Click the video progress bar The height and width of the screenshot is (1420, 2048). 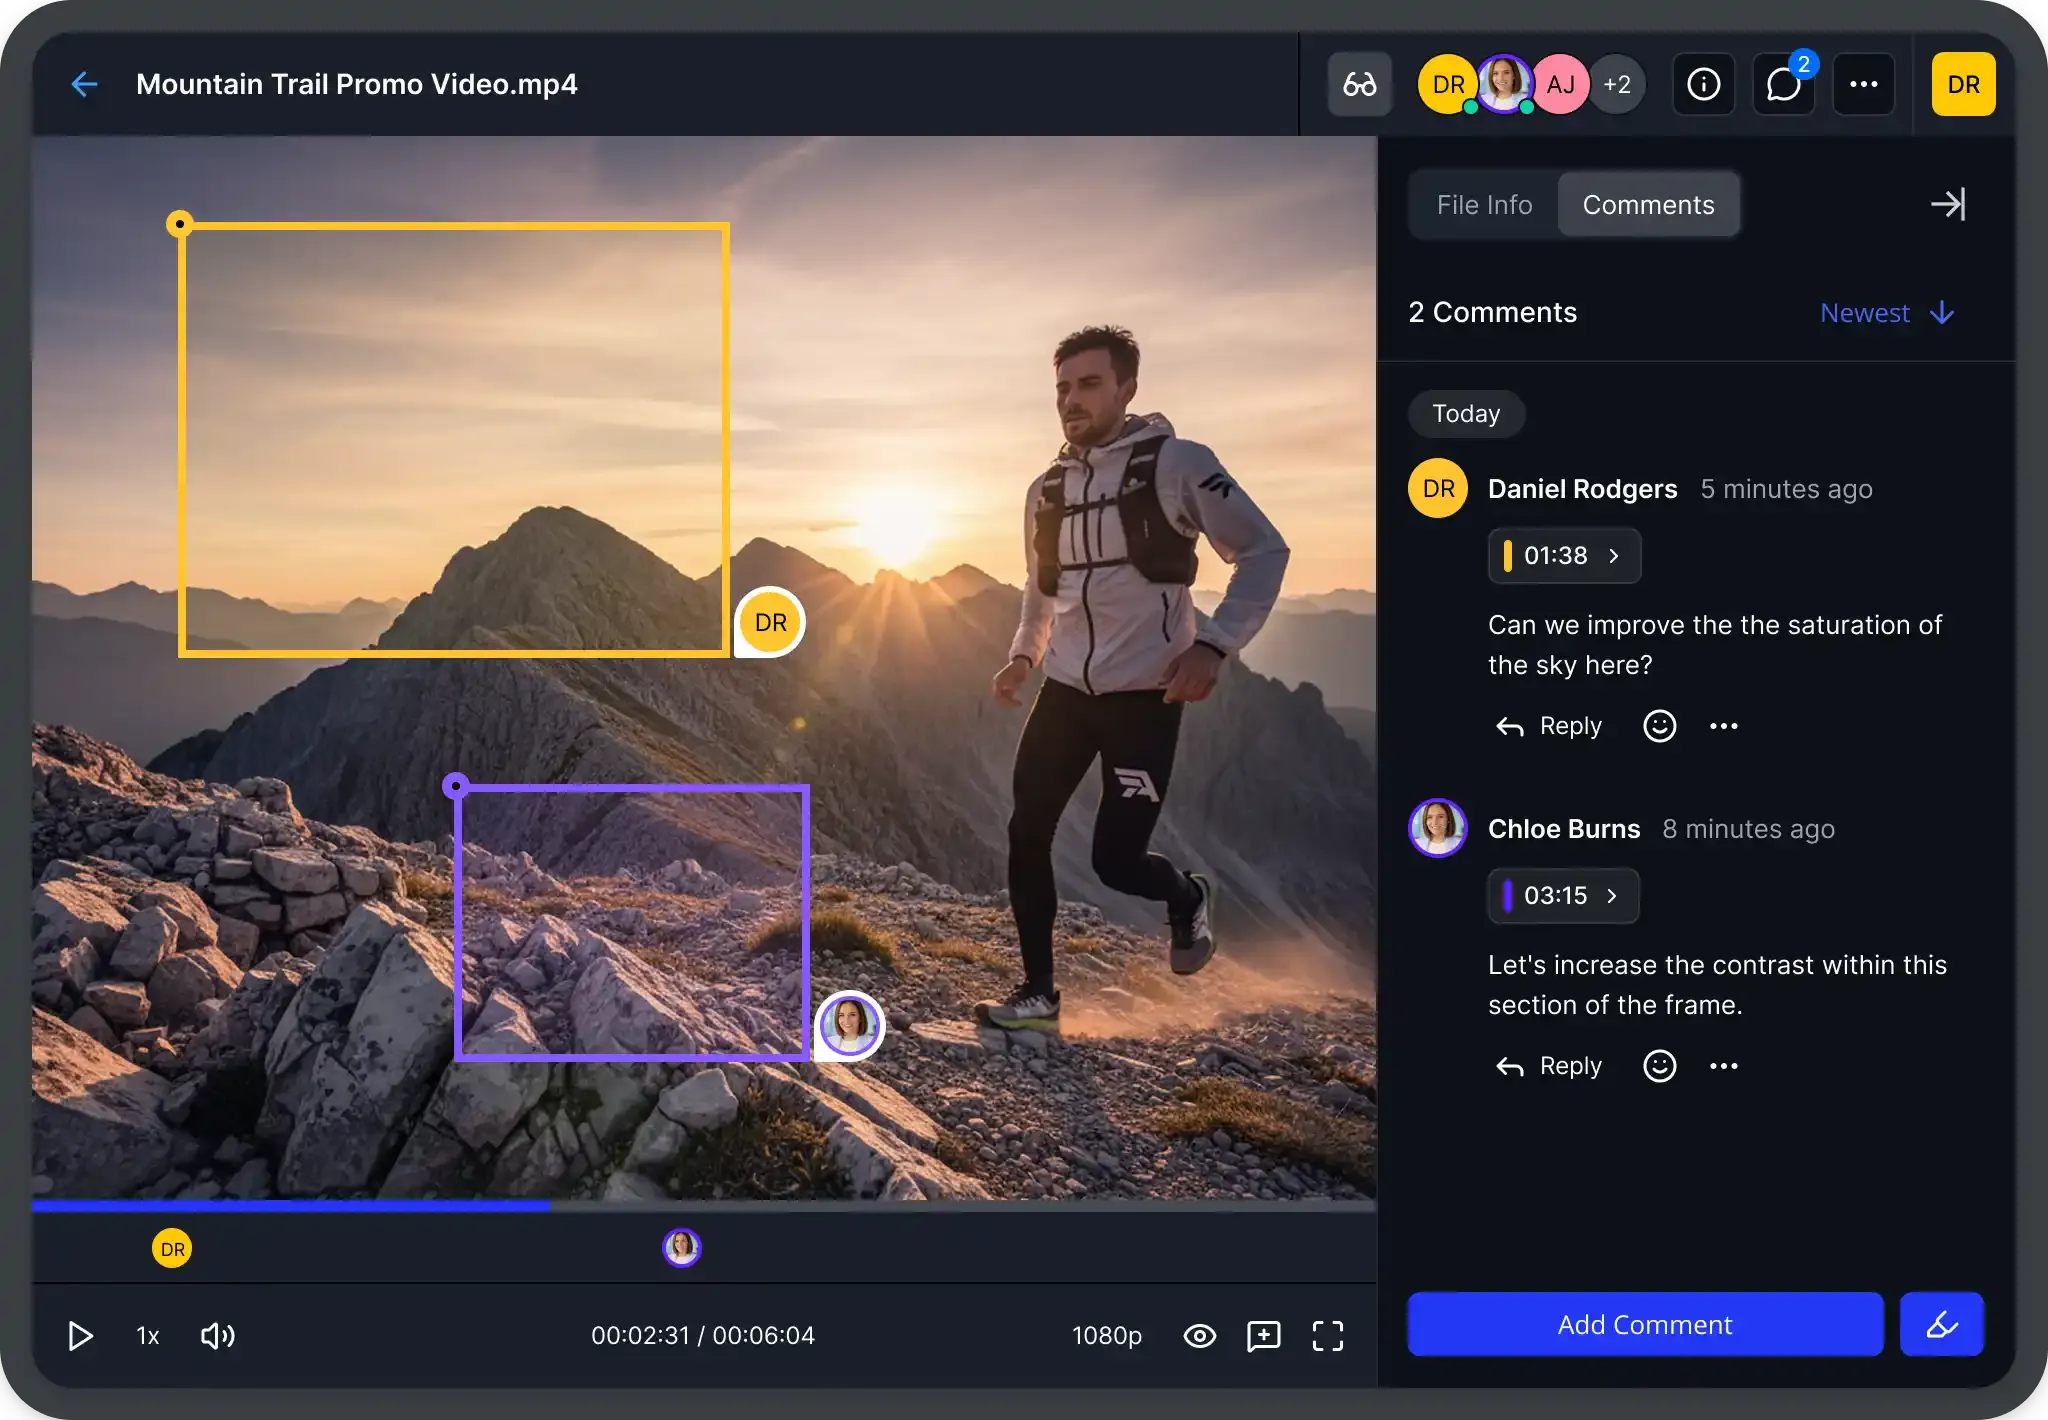[700, 1205]
